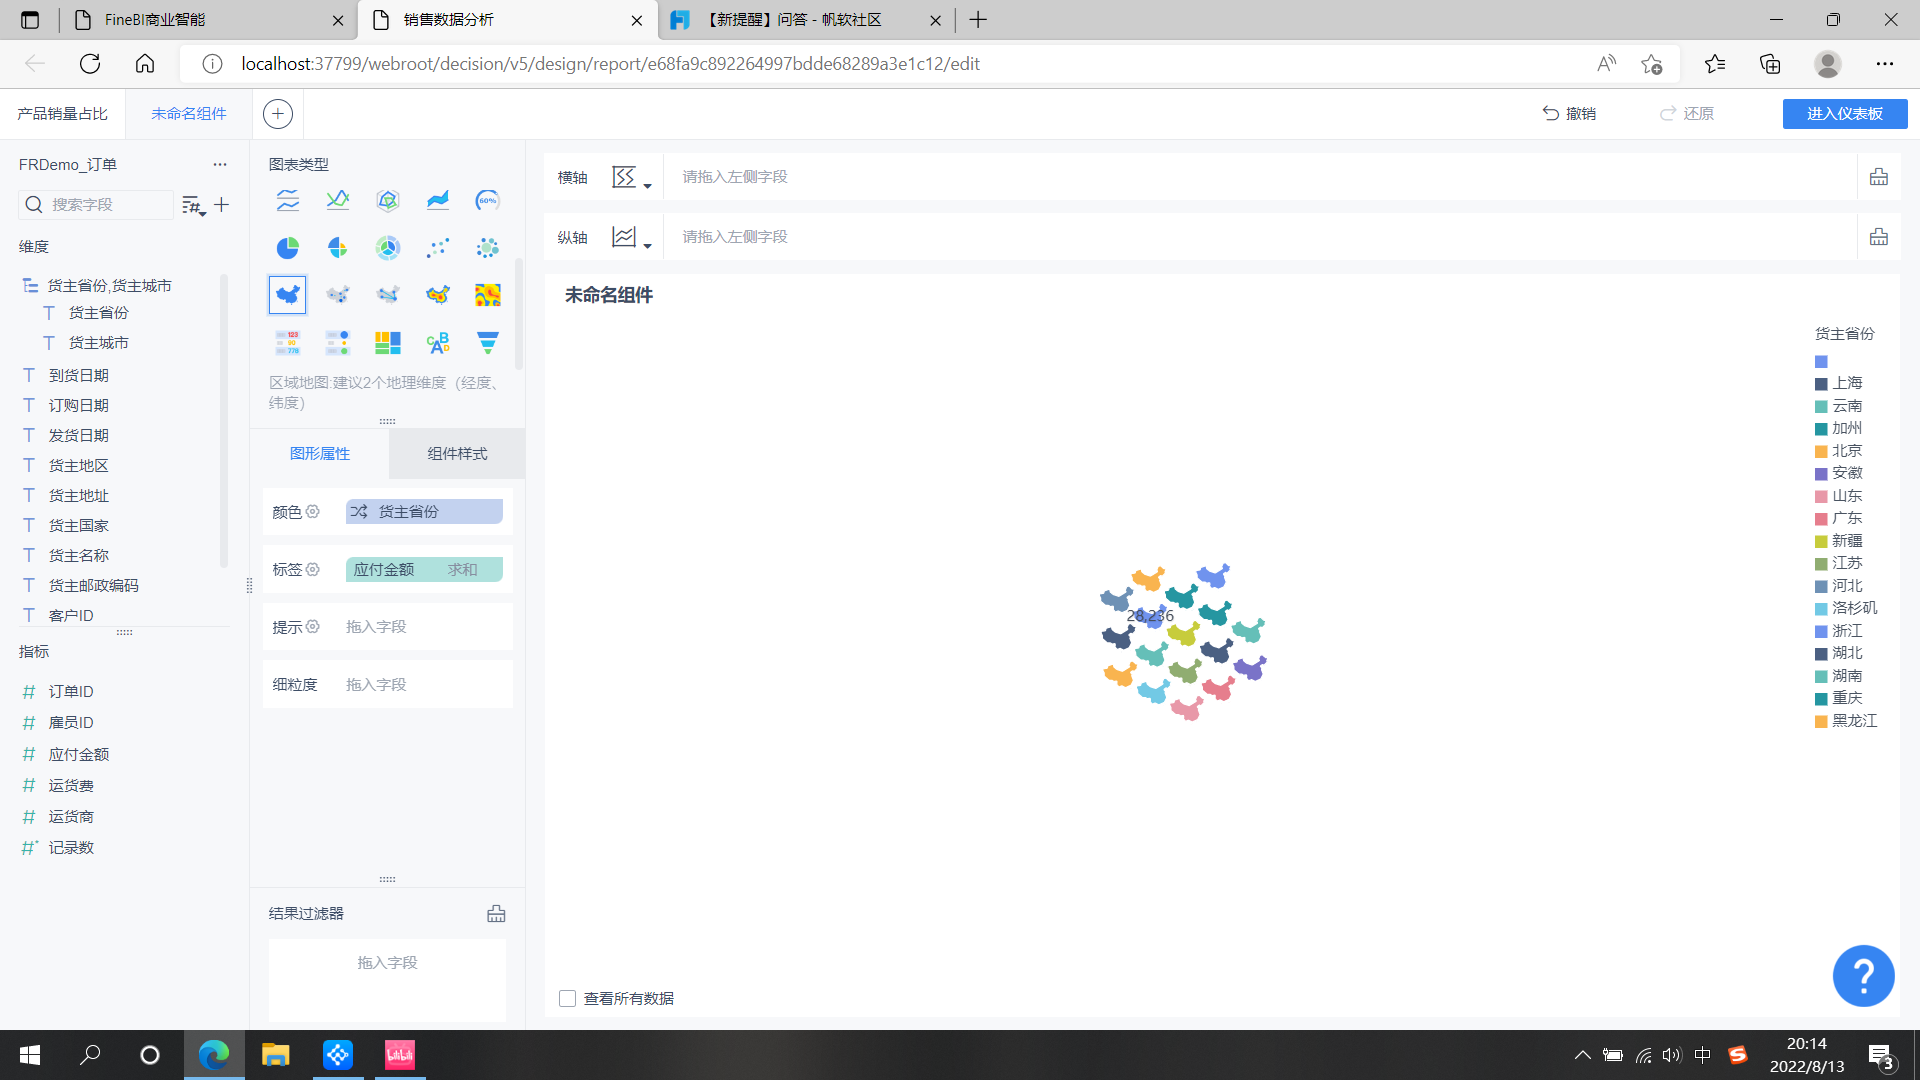Open the bilibili app in taskbar
Viewport: 1920px width, 1080px height.
pos(400,1054)
